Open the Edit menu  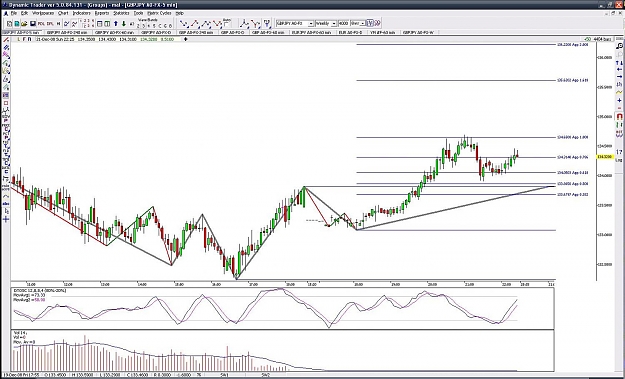(25, 13)
